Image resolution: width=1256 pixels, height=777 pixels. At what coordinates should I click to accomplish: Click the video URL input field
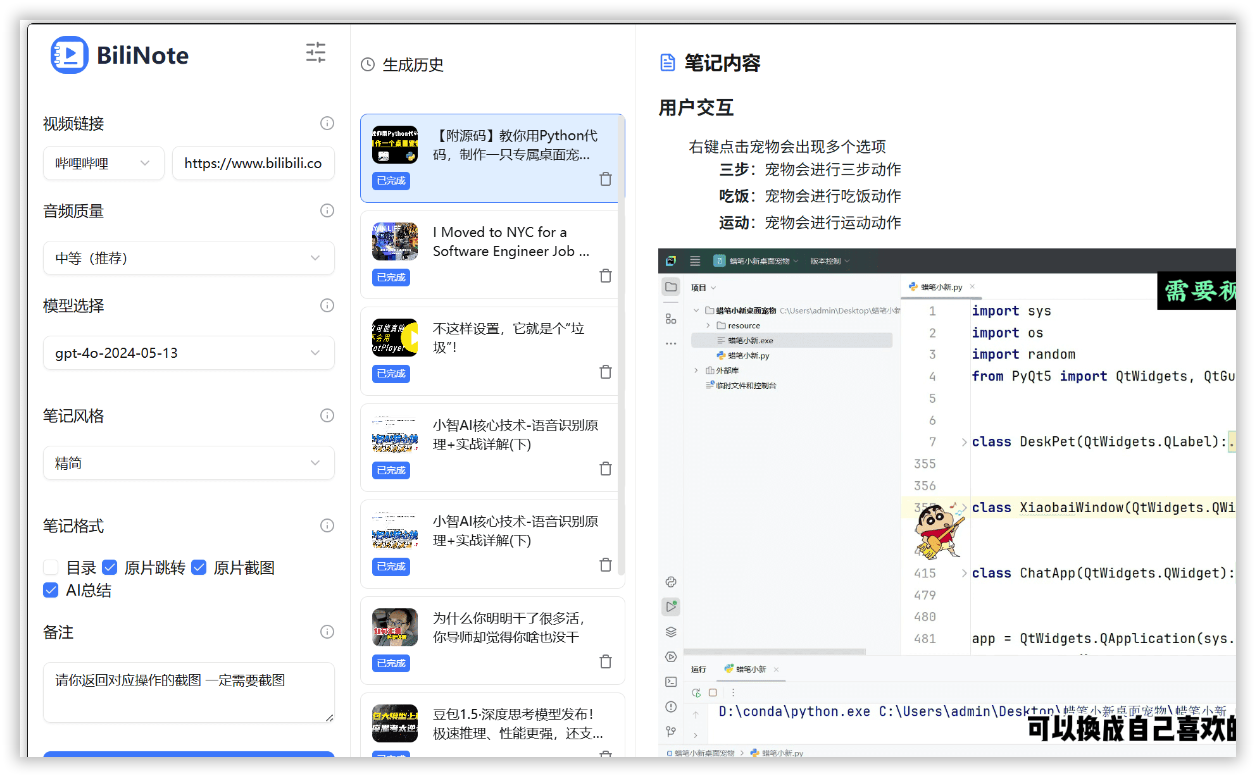tap(253, 163)
